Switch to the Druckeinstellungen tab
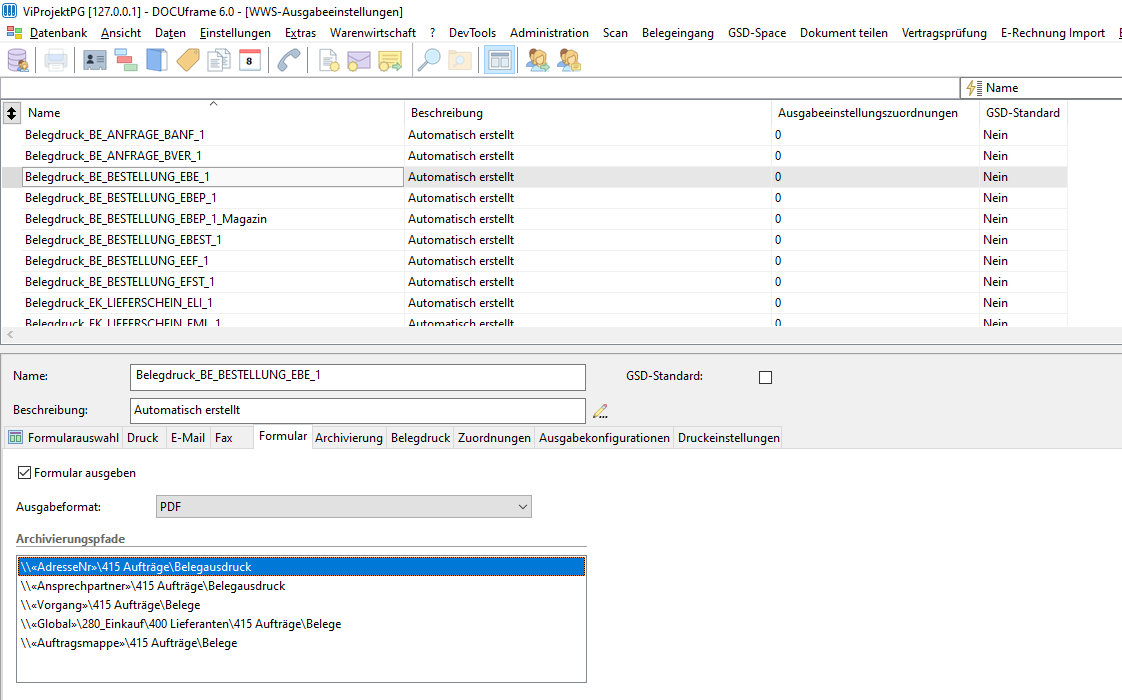The image size is (1122, 700). [728, 437]
